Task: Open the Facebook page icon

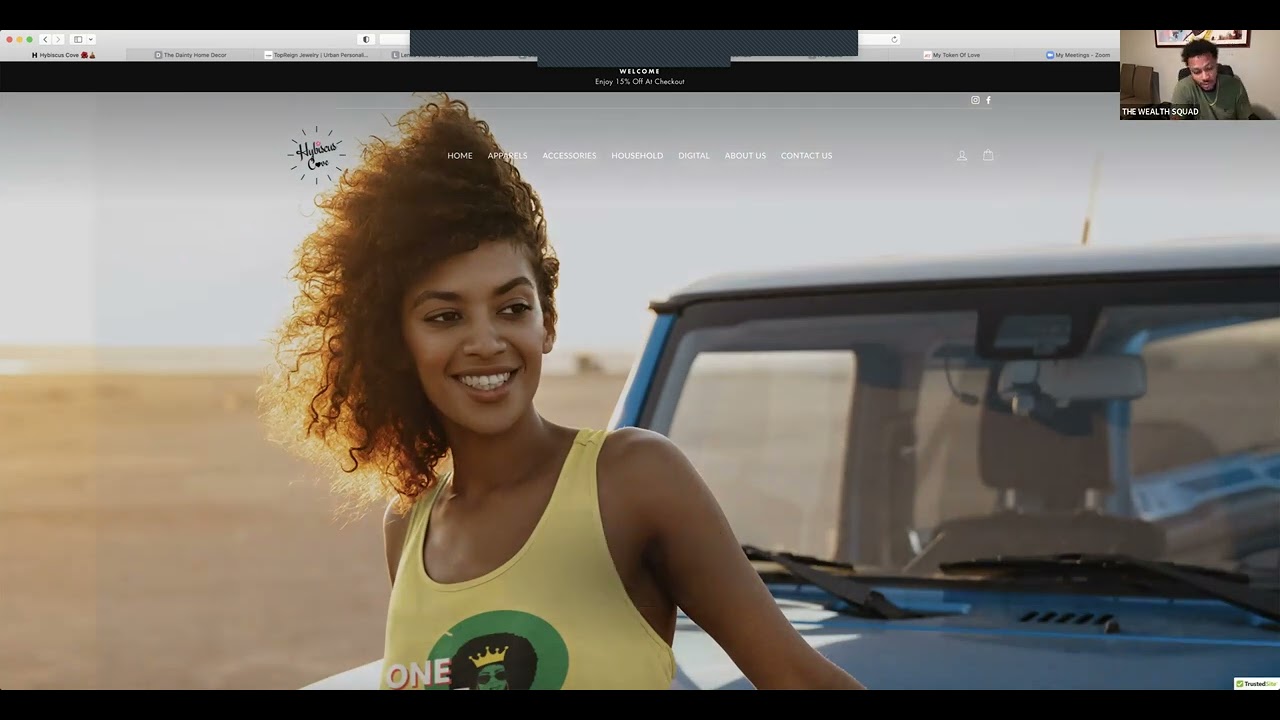Action: point(988,100)
